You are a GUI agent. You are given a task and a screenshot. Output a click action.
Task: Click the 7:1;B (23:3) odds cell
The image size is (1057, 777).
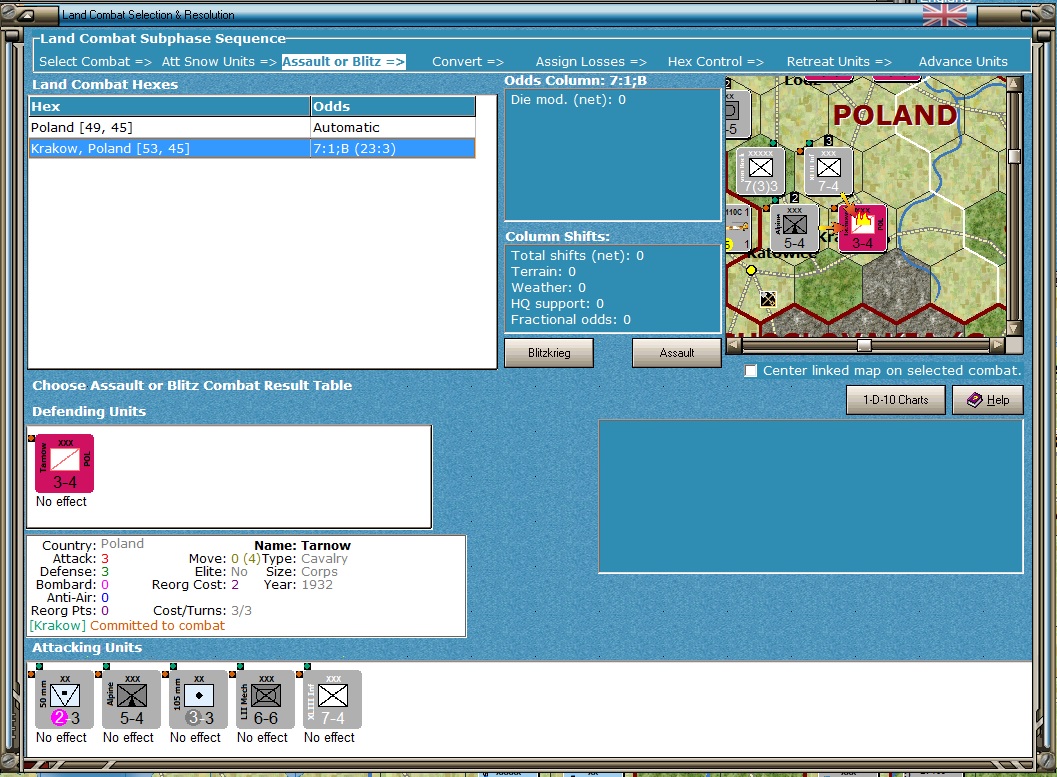tap(393, 148)
